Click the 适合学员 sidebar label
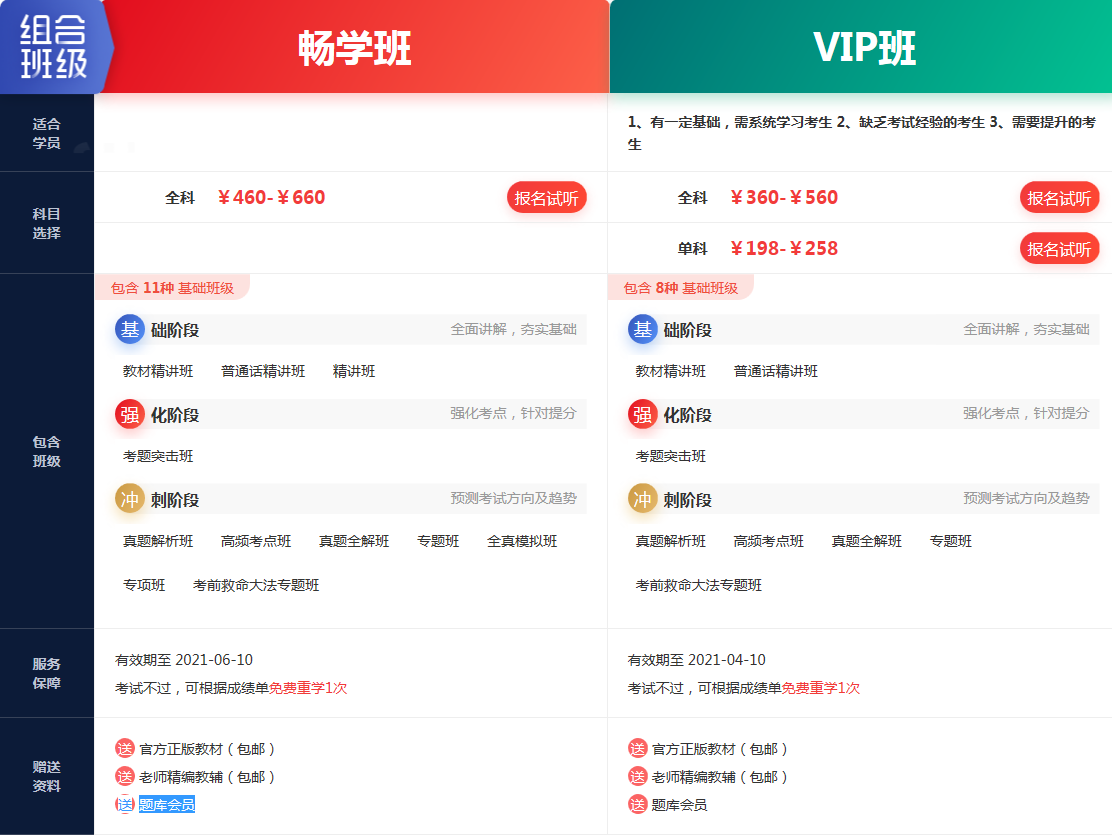This screenshot has height=835, width=1112. (x=46, y=133)
